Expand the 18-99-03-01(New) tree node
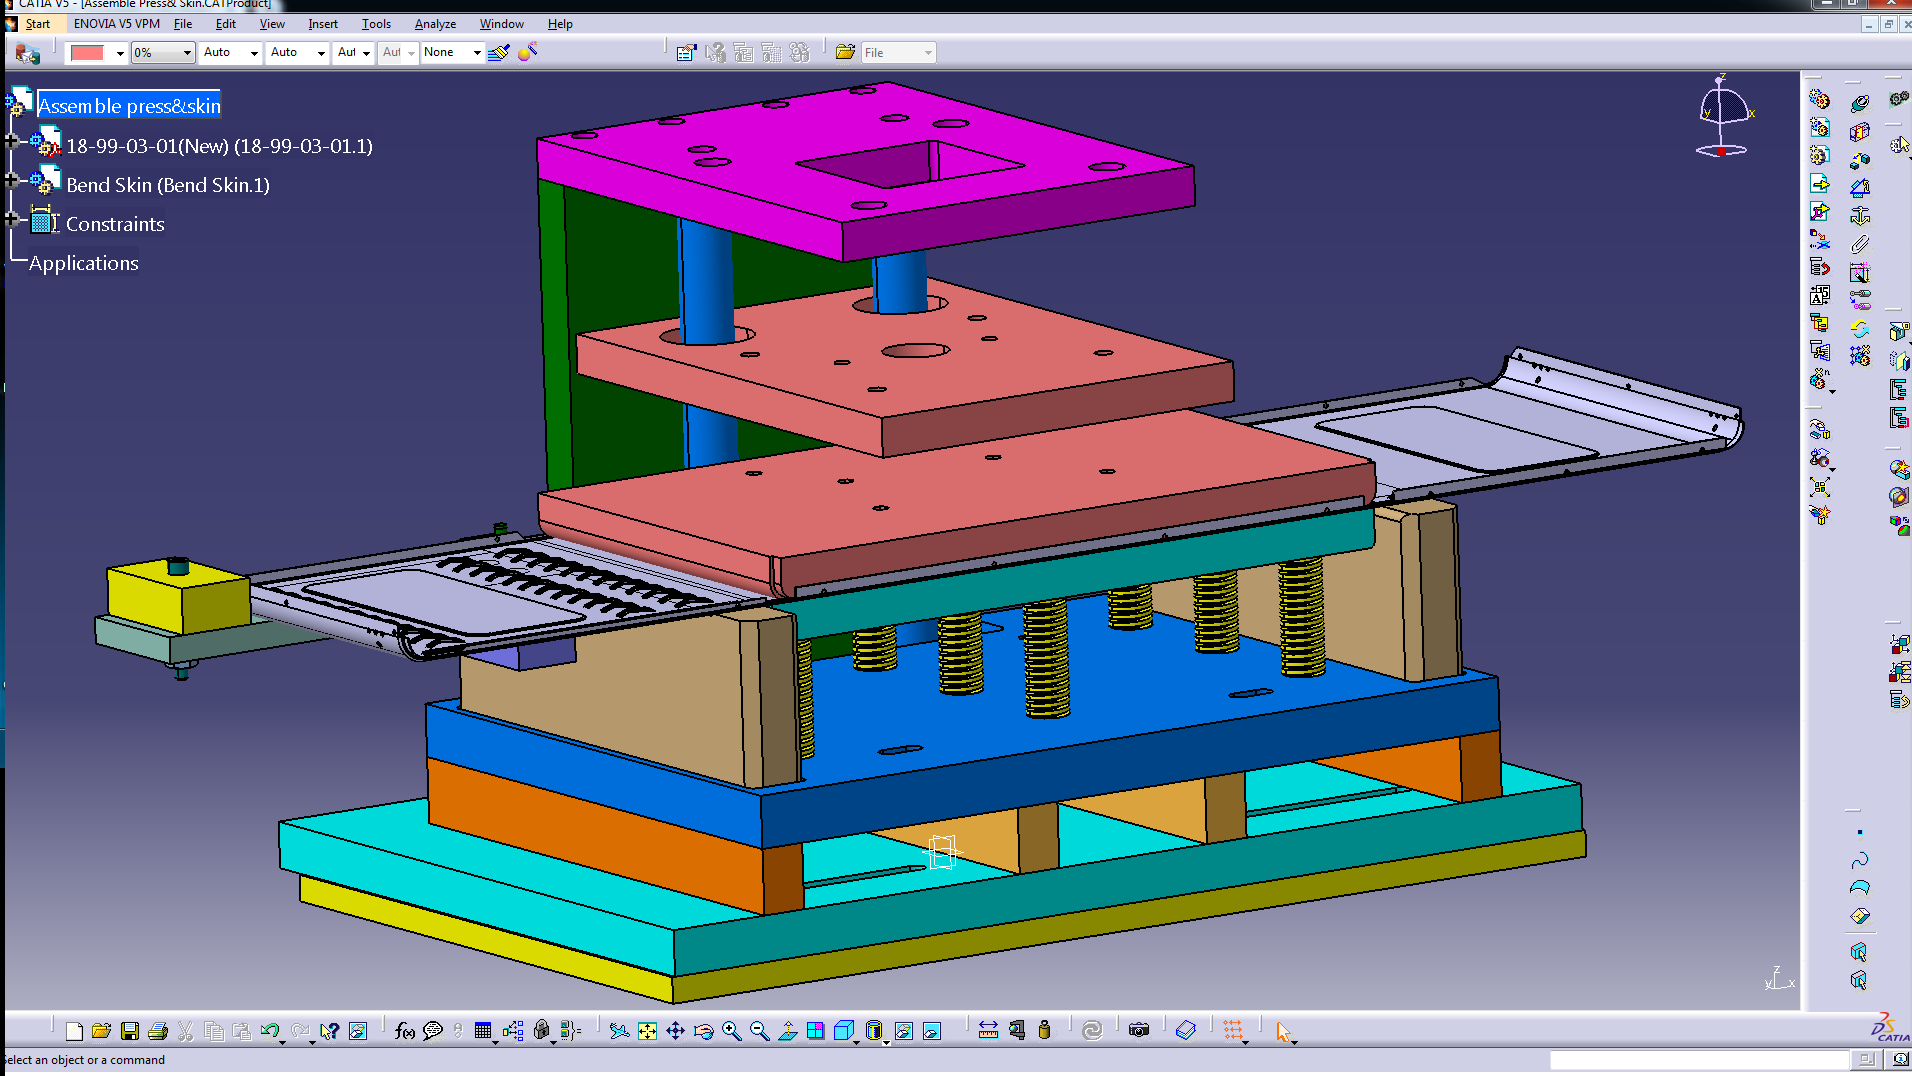 tap(12, 142)
